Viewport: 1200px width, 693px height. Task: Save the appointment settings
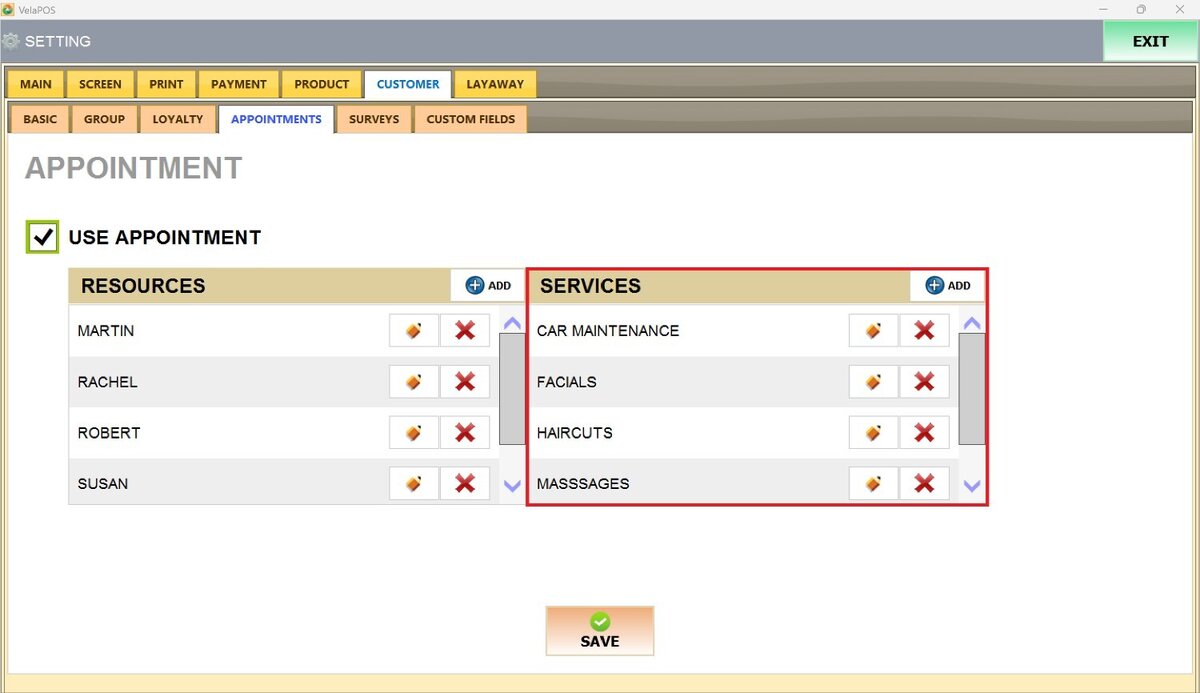(600, 631)
